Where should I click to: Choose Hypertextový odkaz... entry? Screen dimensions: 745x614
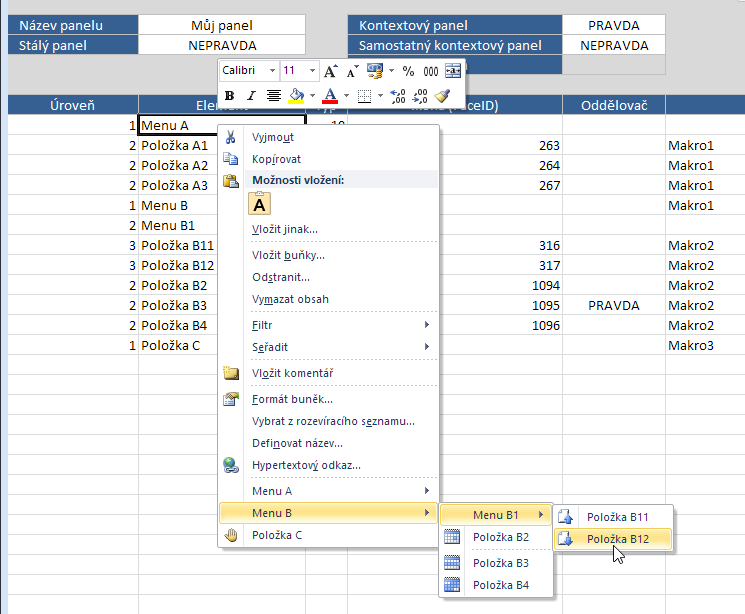(x=328, y=465)
